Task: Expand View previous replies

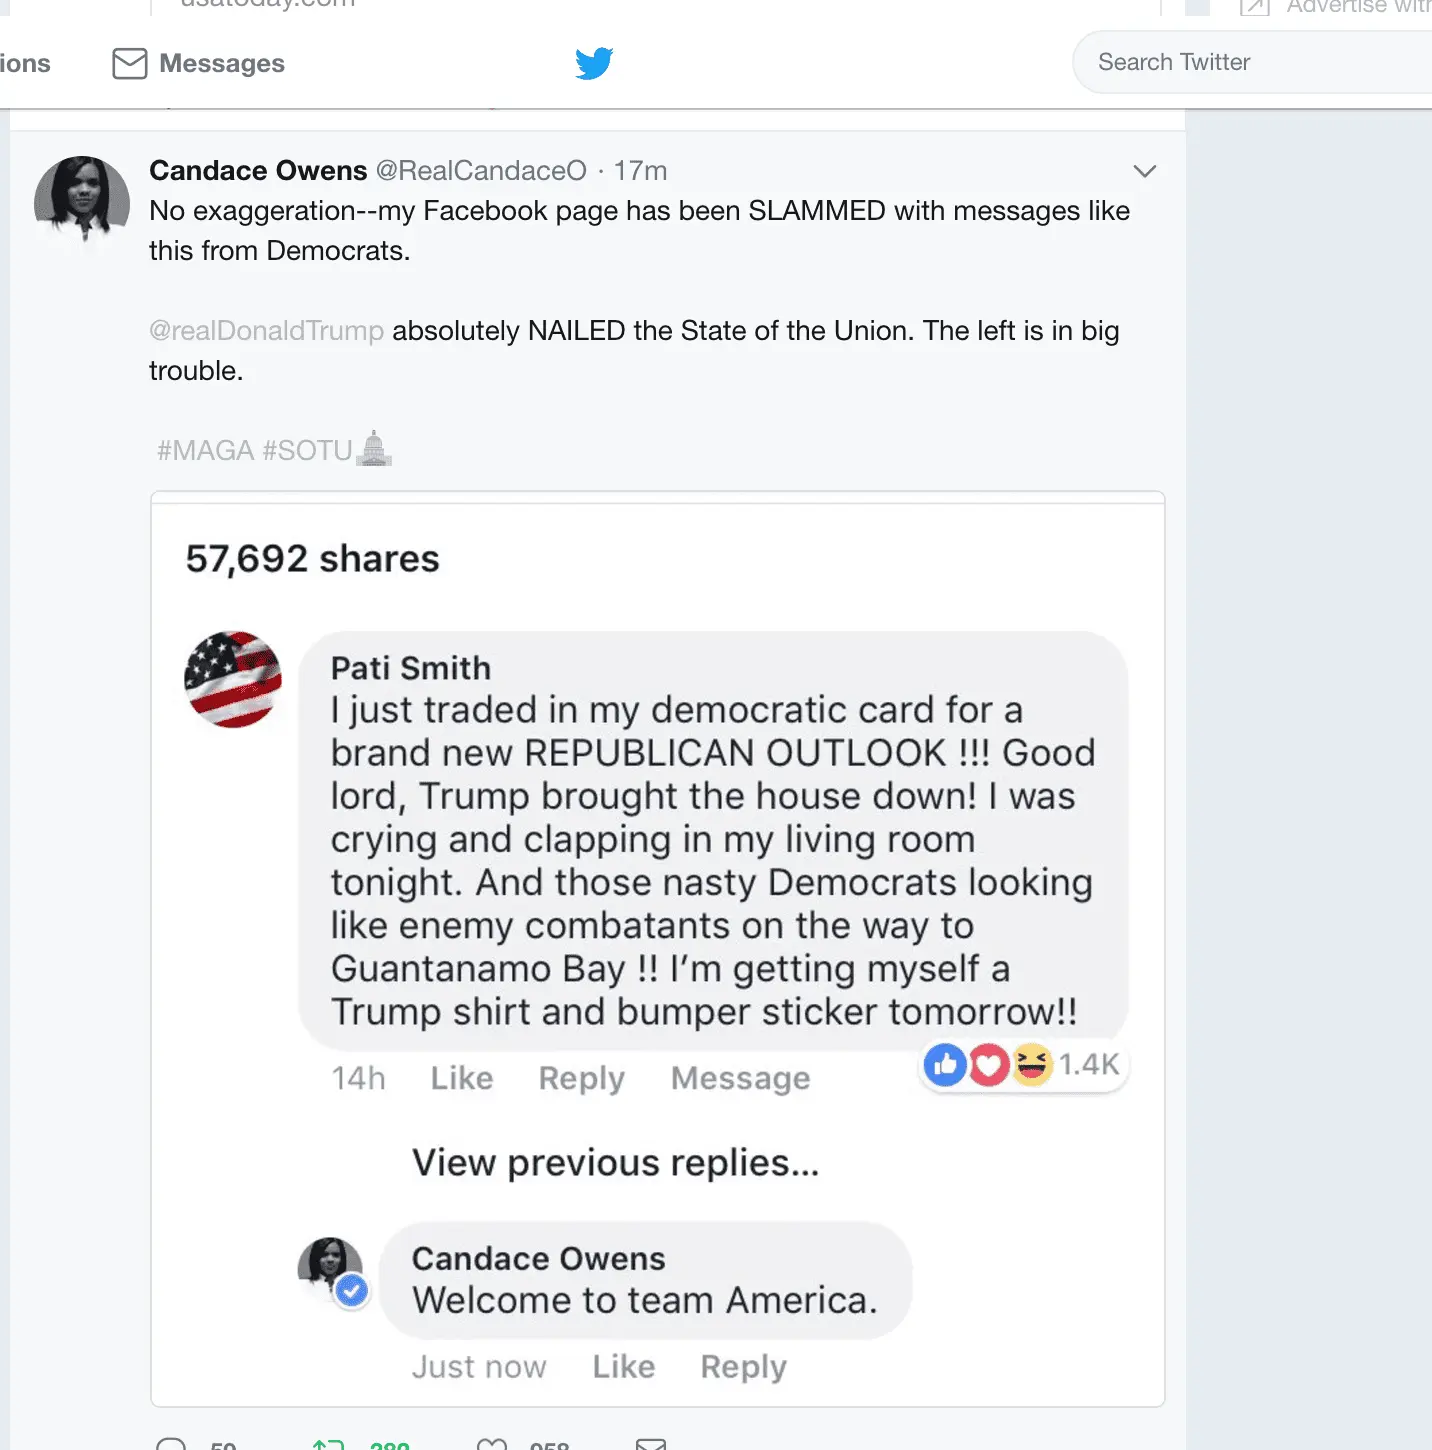Action: (x=615, y=1163)
